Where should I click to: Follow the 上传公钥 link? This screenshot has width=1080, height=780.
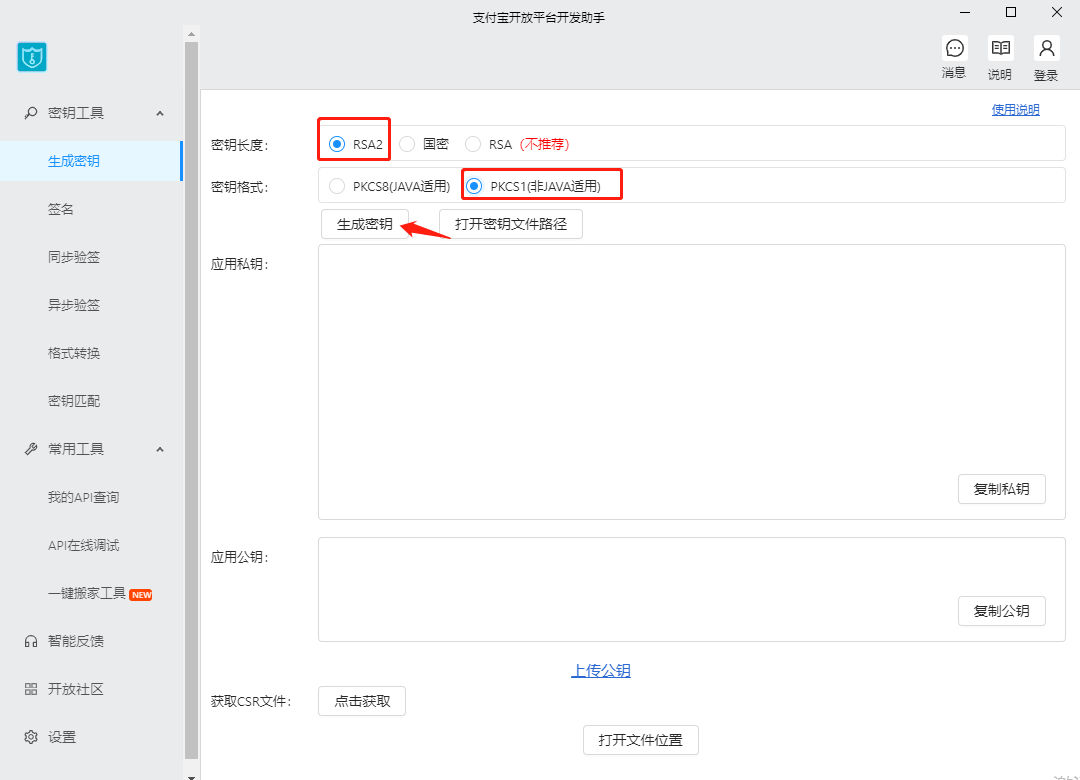[601, 670]
